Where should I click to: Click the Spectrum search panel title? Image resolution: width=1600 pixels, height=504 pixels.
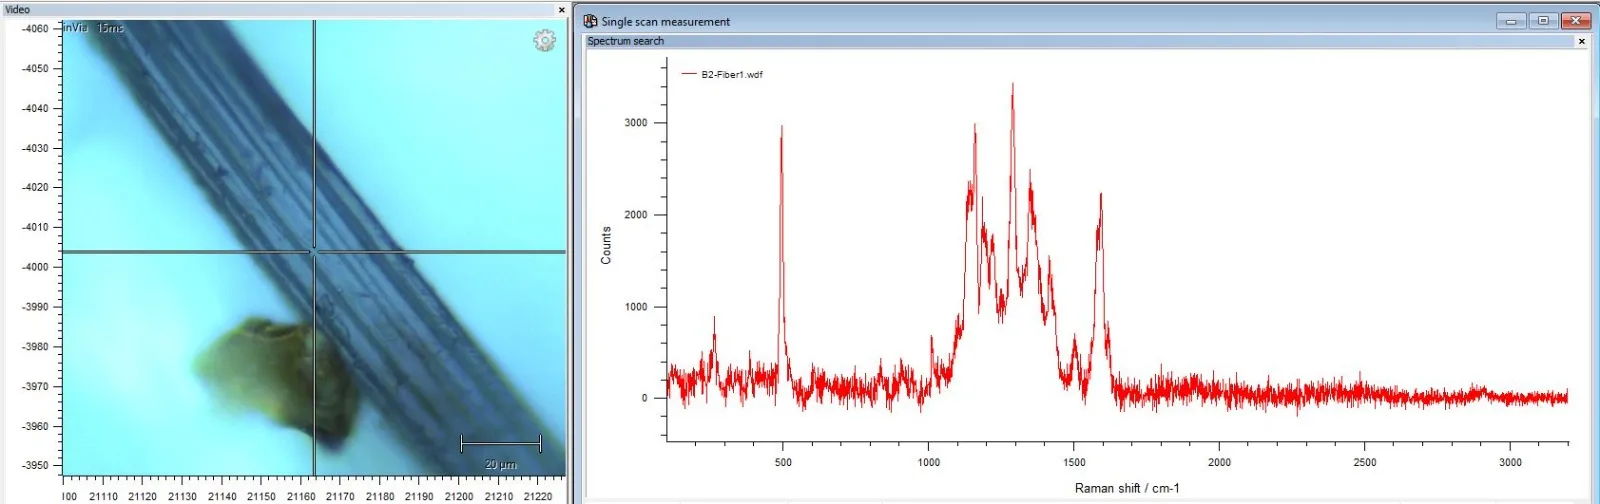pyautogui.click(x=625, y=41)
